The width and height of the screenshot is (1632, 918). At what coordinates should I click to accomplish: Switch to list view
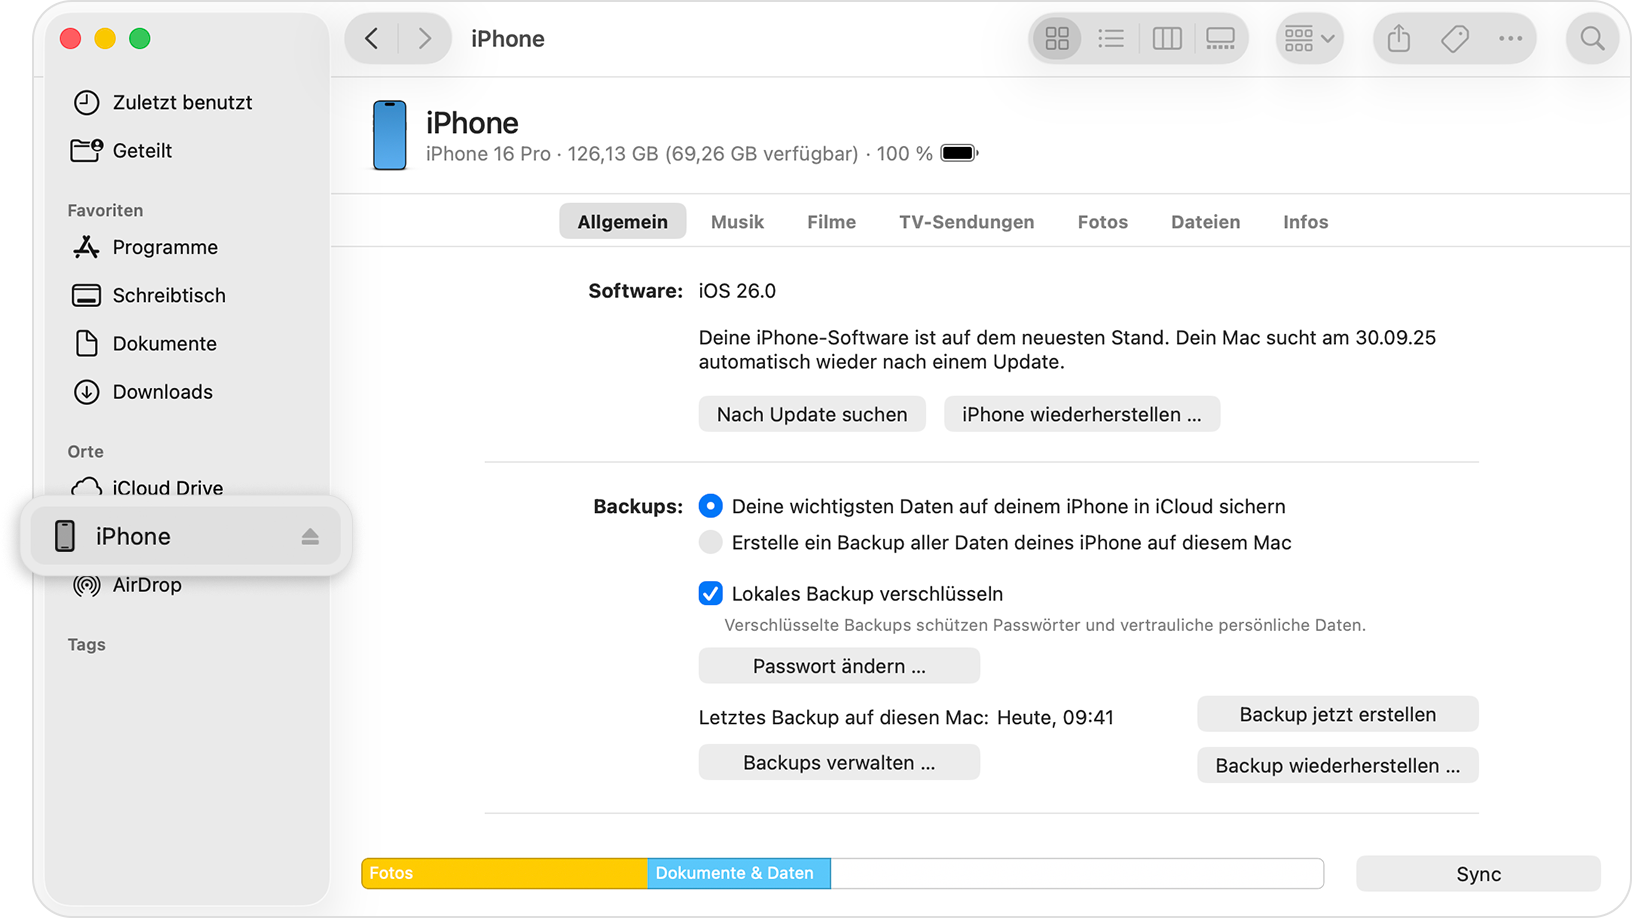tap(1110, 38)
